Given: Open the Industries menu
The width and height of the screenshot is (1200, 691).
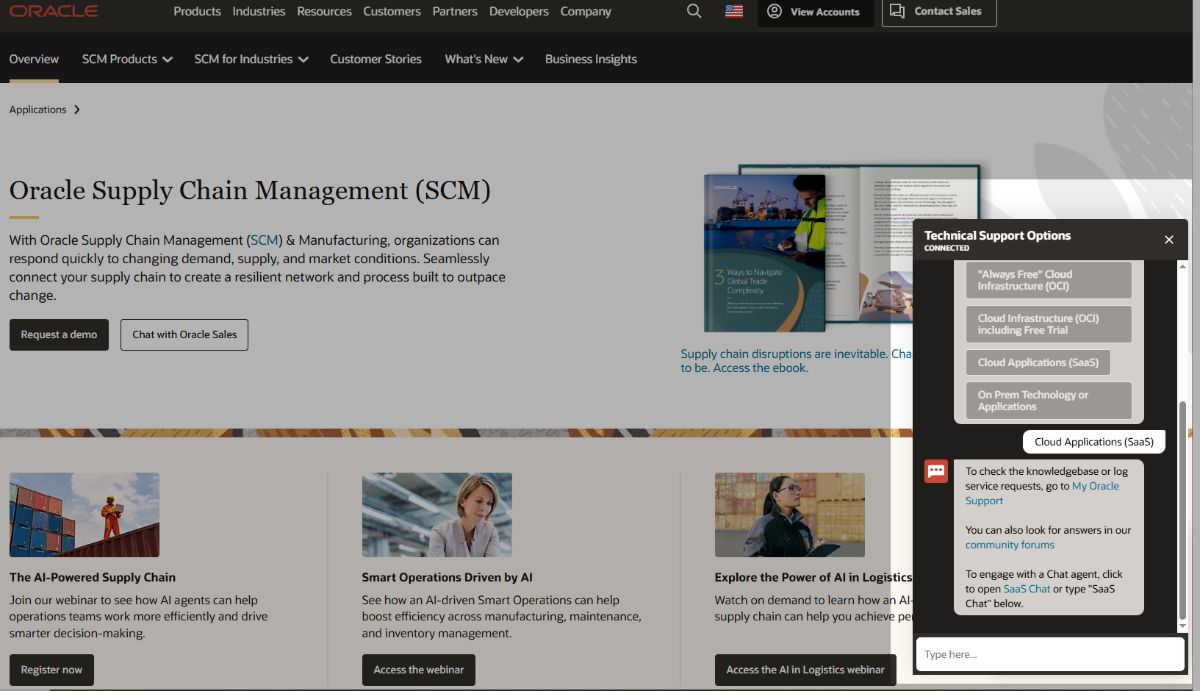Looking at the screenshot, I should [259, 11].
